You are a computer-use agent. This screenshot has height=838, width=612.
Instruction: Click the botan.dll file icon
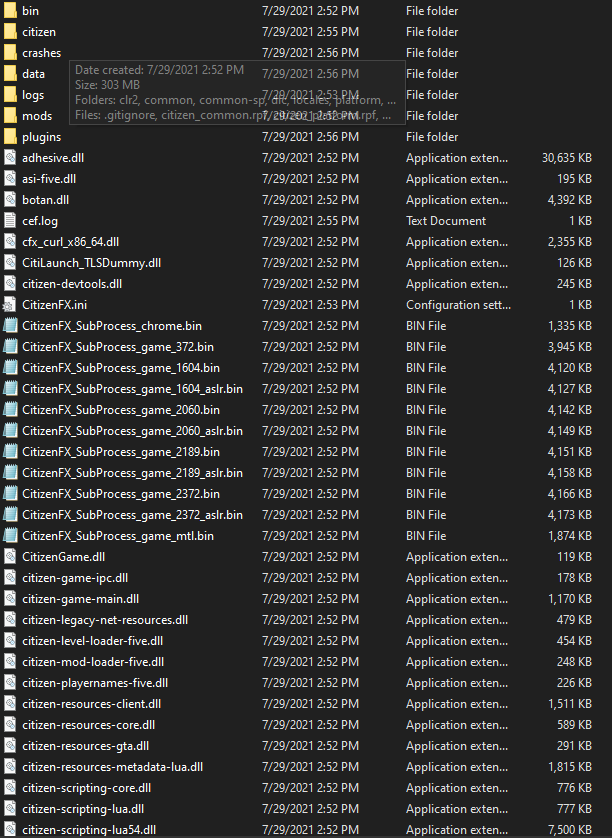pyautogui.click(x=10, y=200)
